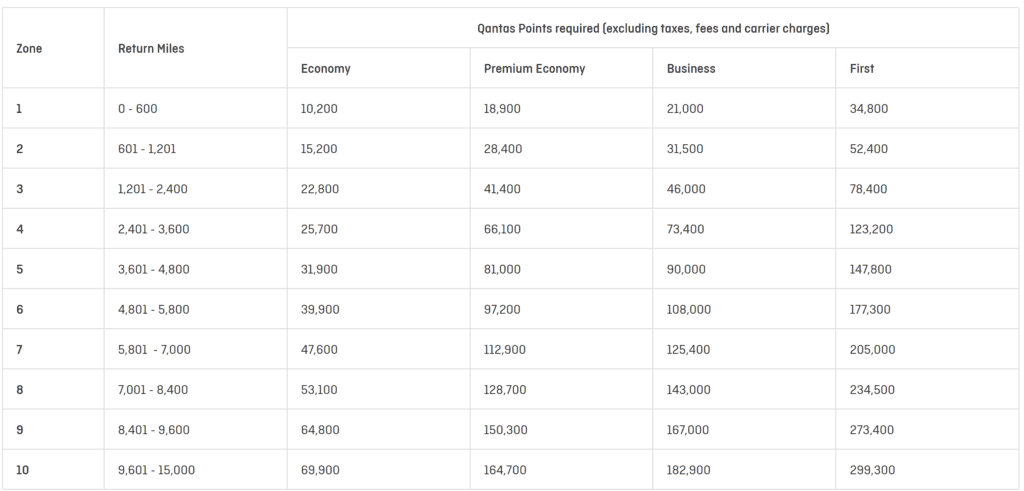Screen dimensions: 1024x491
Task: Click the Zone column header
Action: (x=29, y=48)
